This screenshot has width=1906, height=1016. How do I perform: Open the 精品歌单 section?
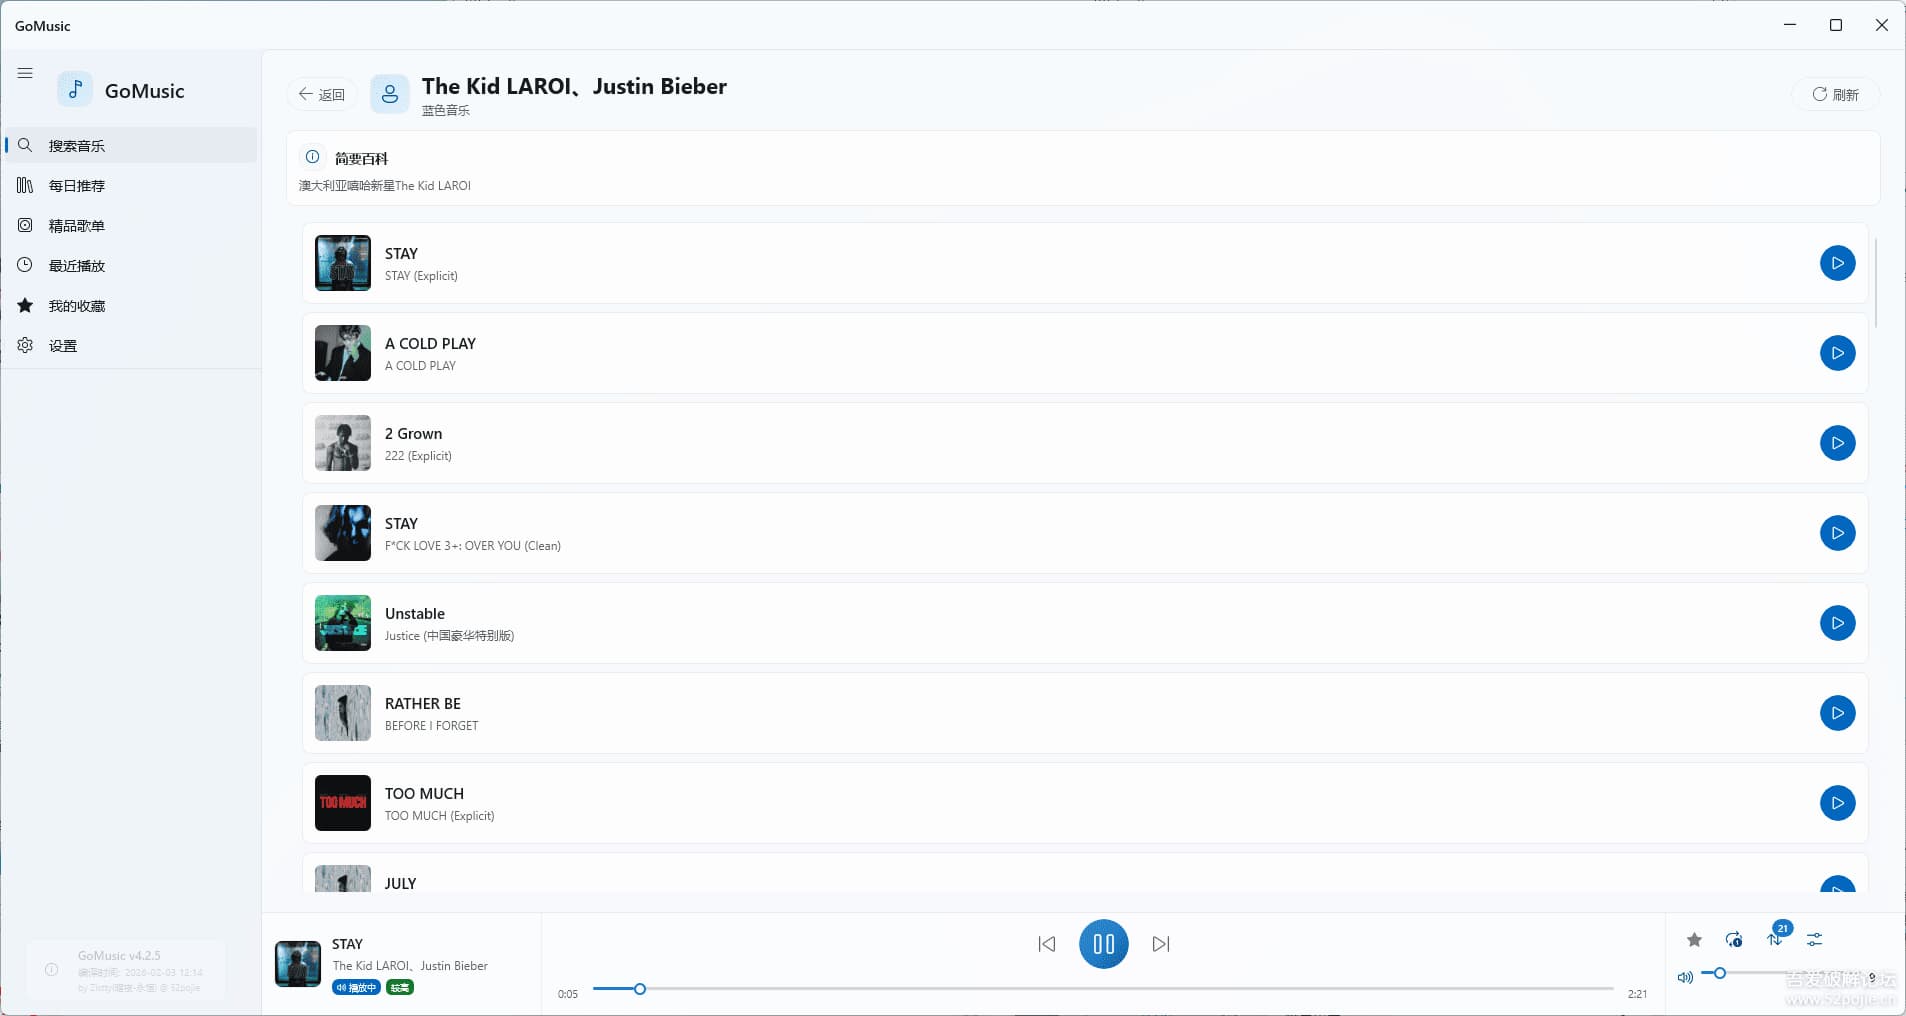[130, 225]
